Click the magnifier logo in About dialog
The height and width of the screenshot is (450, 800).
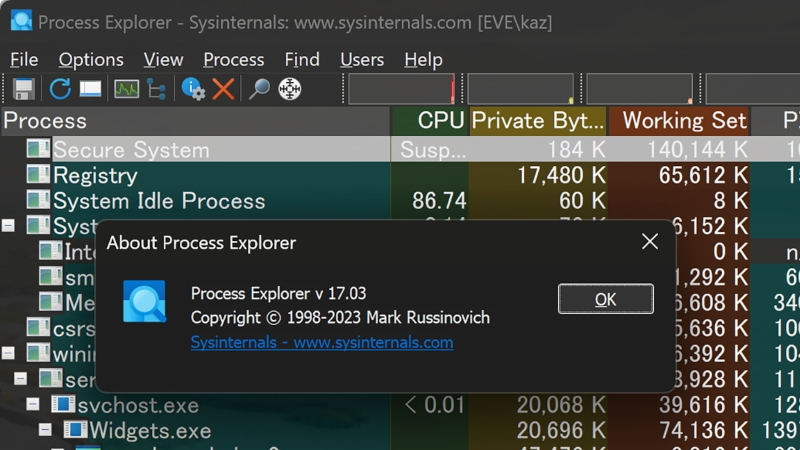[144, 301]
